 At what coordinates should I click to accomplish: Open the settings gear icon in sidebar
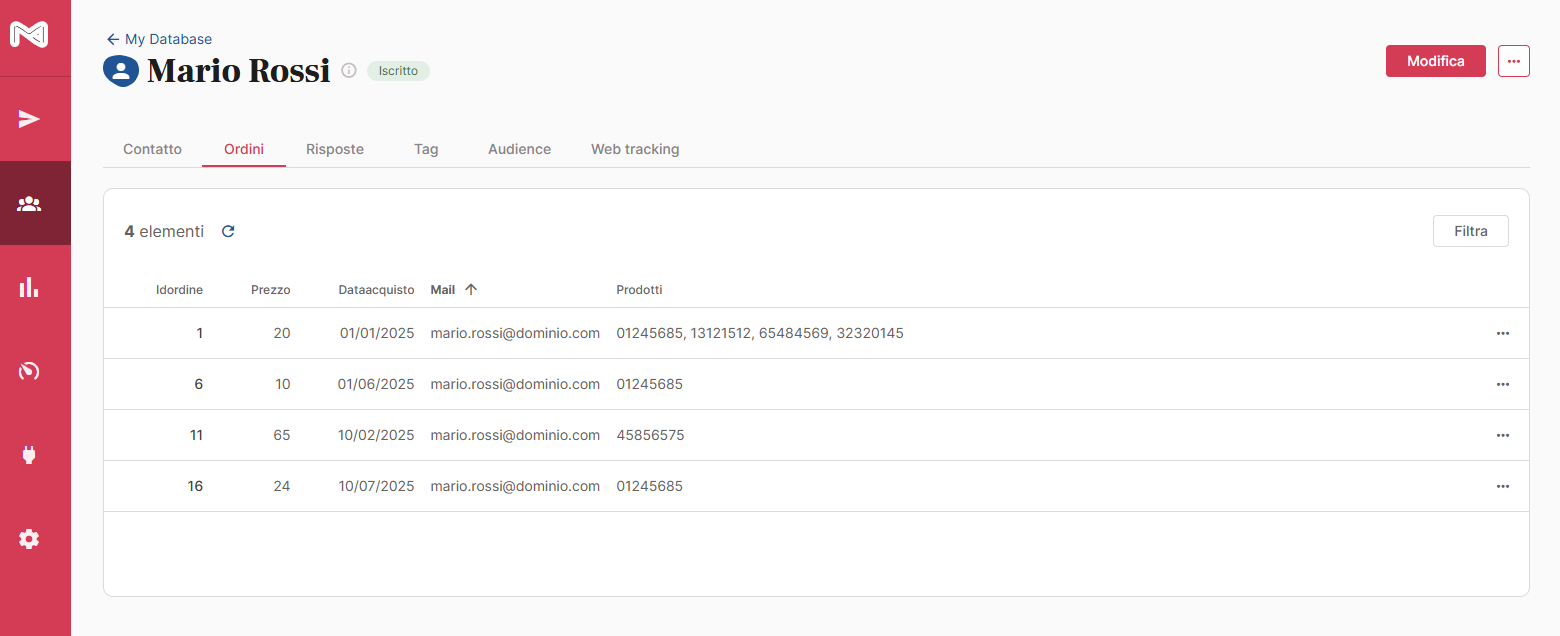tap(29, 539)
